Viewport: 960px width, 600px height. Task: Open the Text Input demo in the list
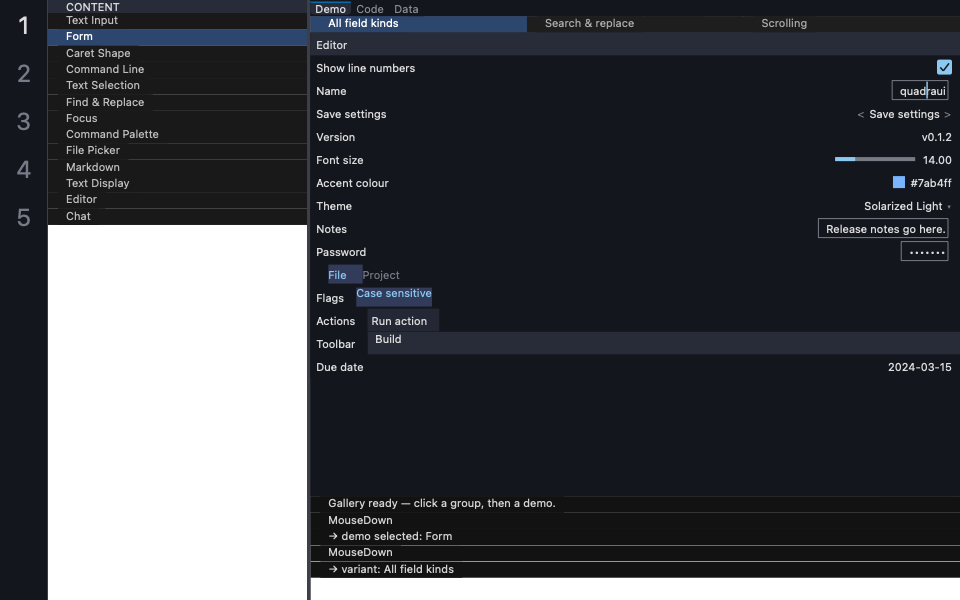click(178, 21)
